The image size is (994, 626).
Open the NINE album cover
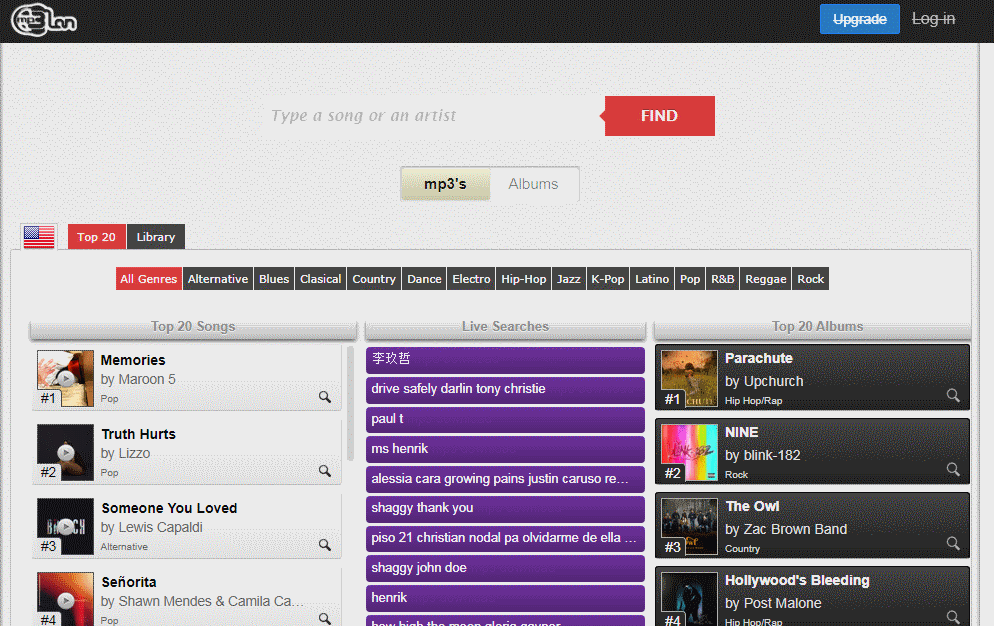click(x=690, y=452)
